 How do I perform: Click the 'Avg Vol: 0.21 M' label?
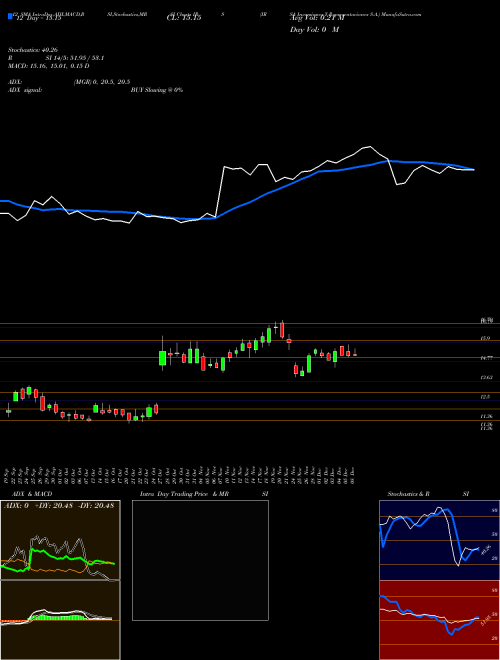click(317, 18)
